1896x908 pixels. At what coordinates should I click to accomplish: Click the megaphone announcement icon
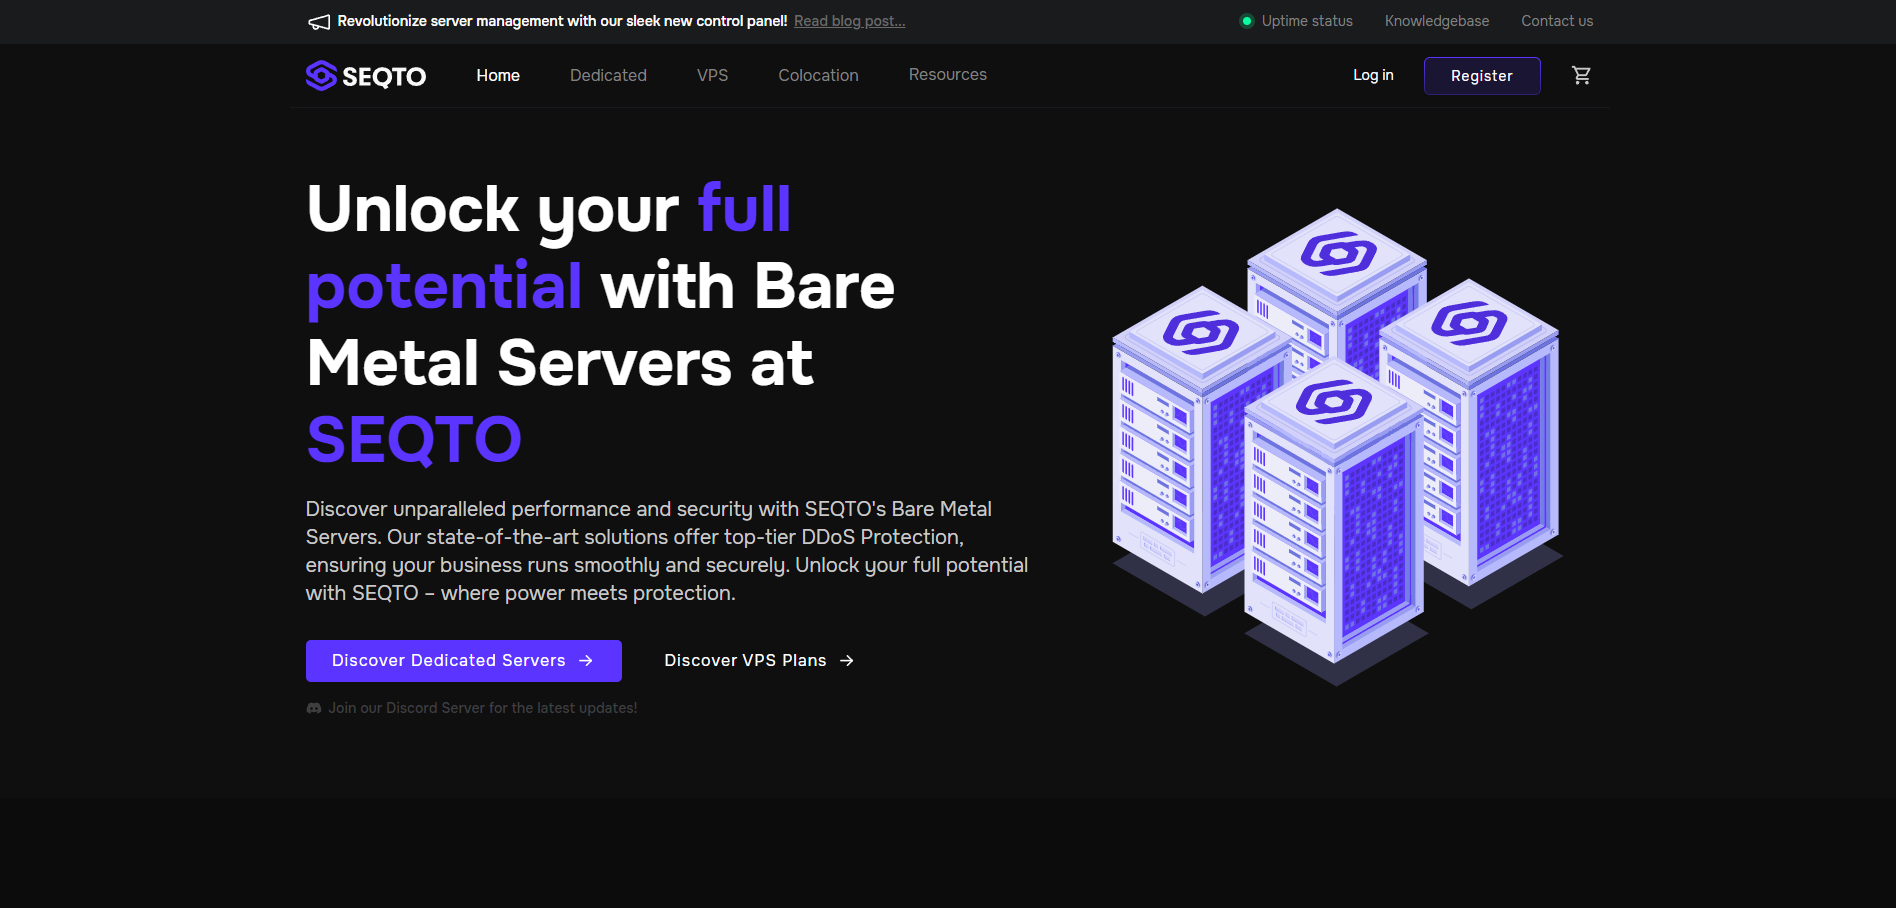pos(319,22)
